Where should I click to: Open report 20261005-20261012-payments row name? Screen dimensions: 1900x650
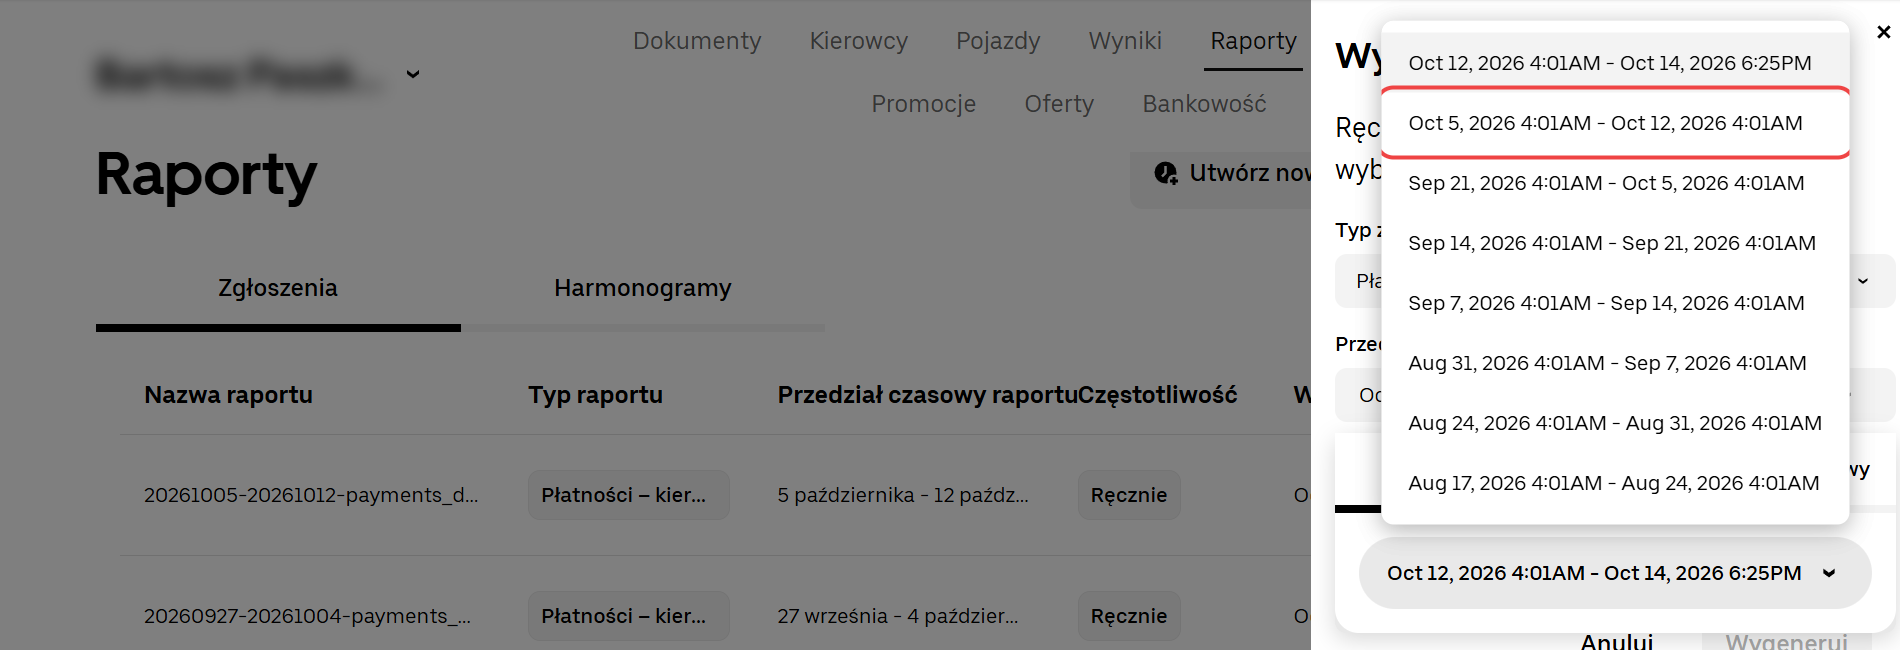click(x=311, y=495)
